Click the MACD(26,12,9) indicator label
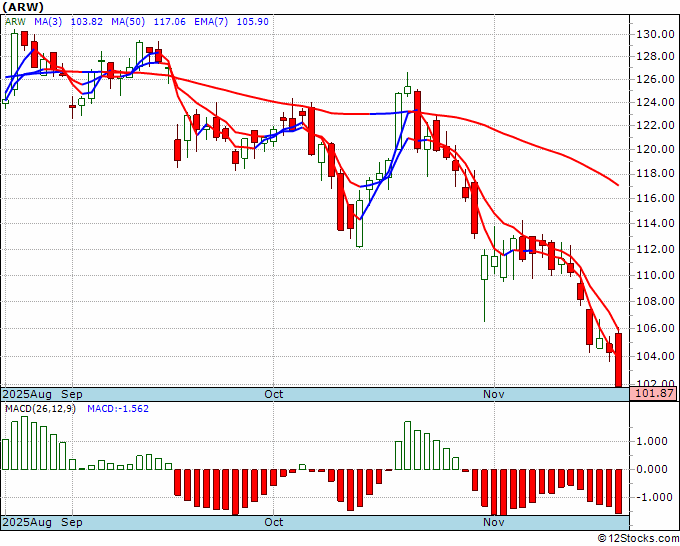680x546 pixels. point(40,409)
